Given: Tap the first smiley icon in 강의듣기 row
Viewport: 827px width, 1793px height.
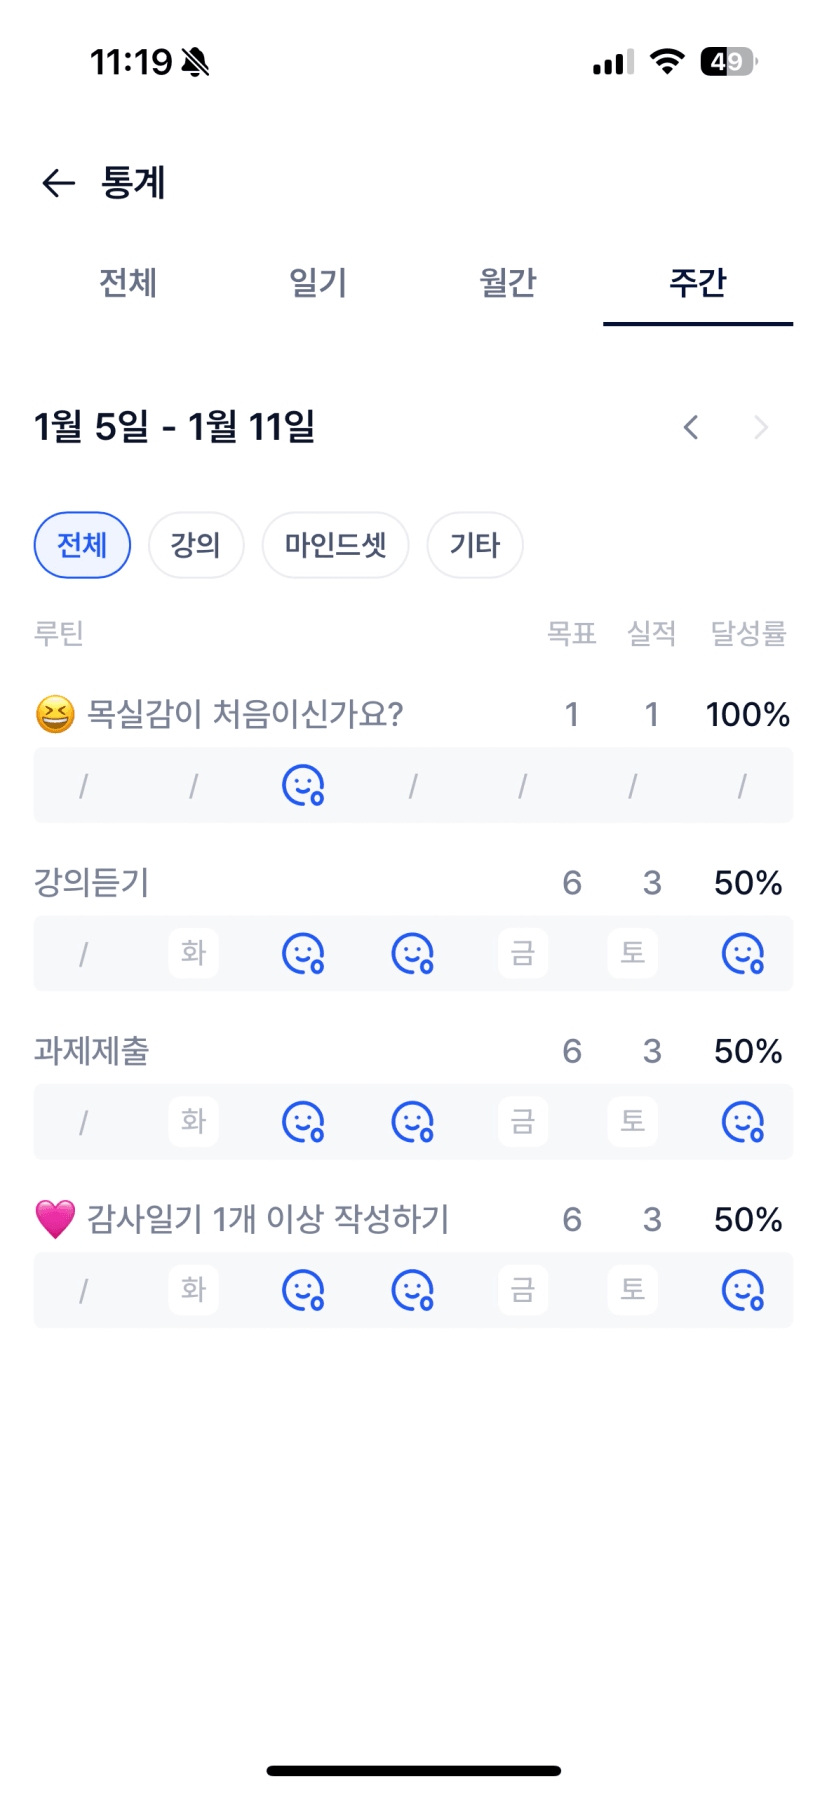Looking at the screenshot, I should point(303,954).
